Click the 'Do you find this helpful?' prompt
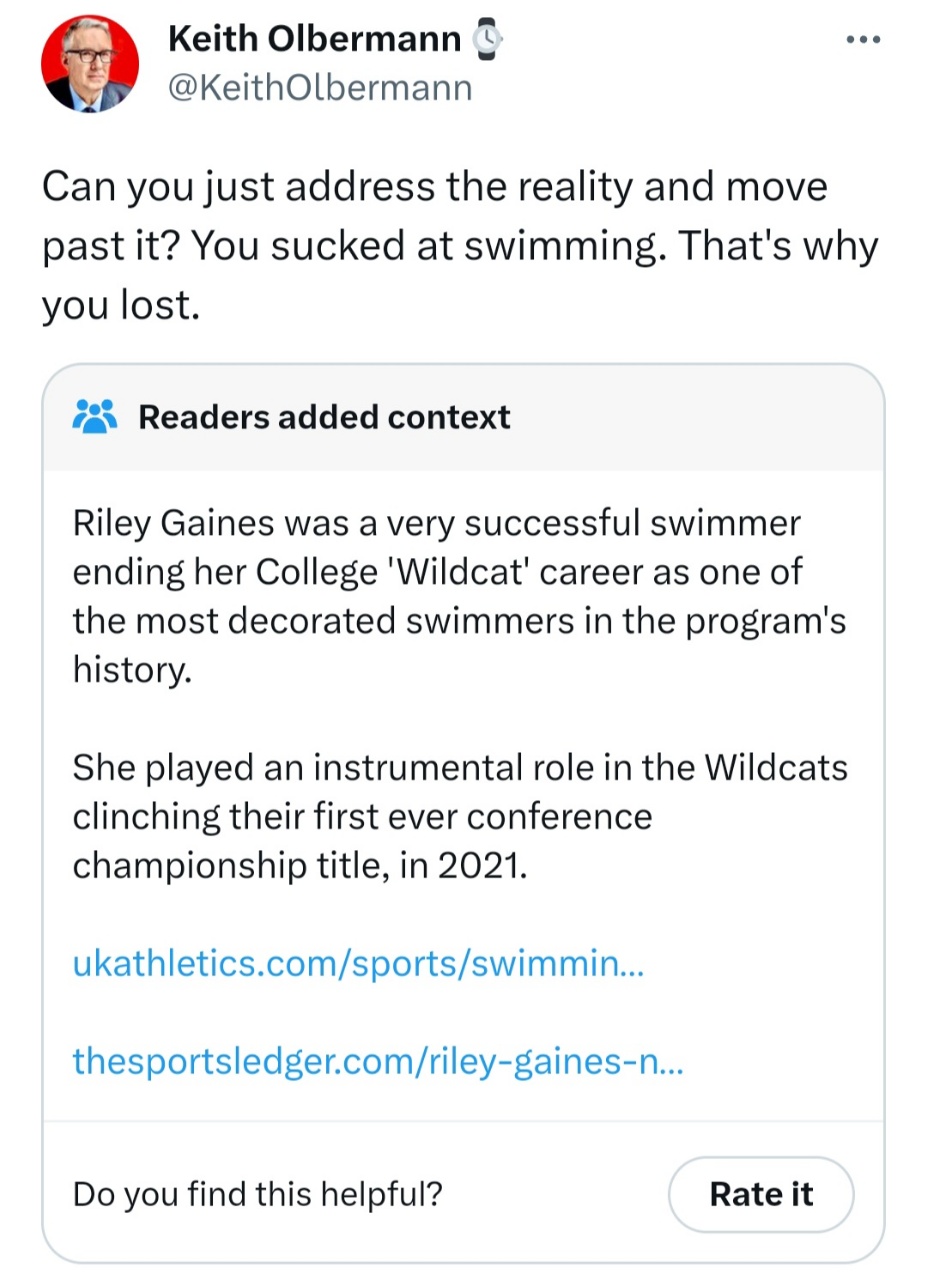 pos(258,1194)
